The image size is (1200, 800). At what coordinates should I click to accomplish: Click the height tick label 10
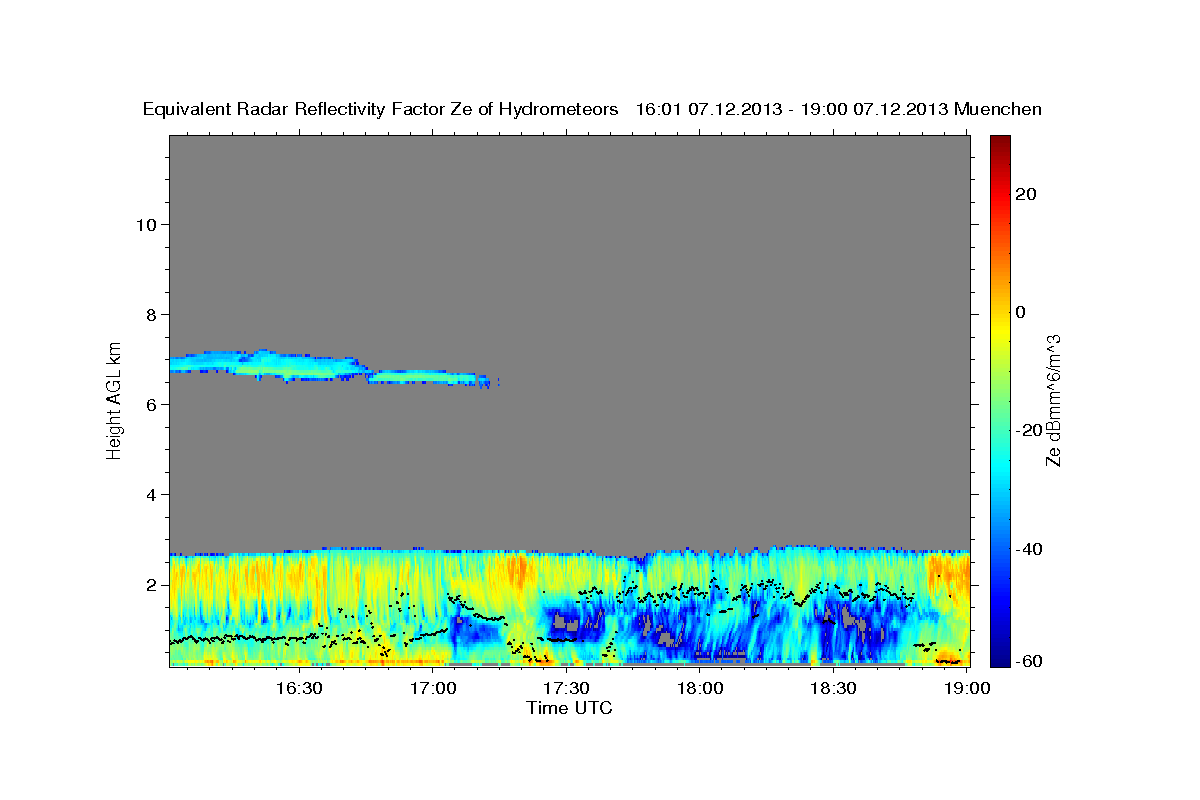coord(145,224)
